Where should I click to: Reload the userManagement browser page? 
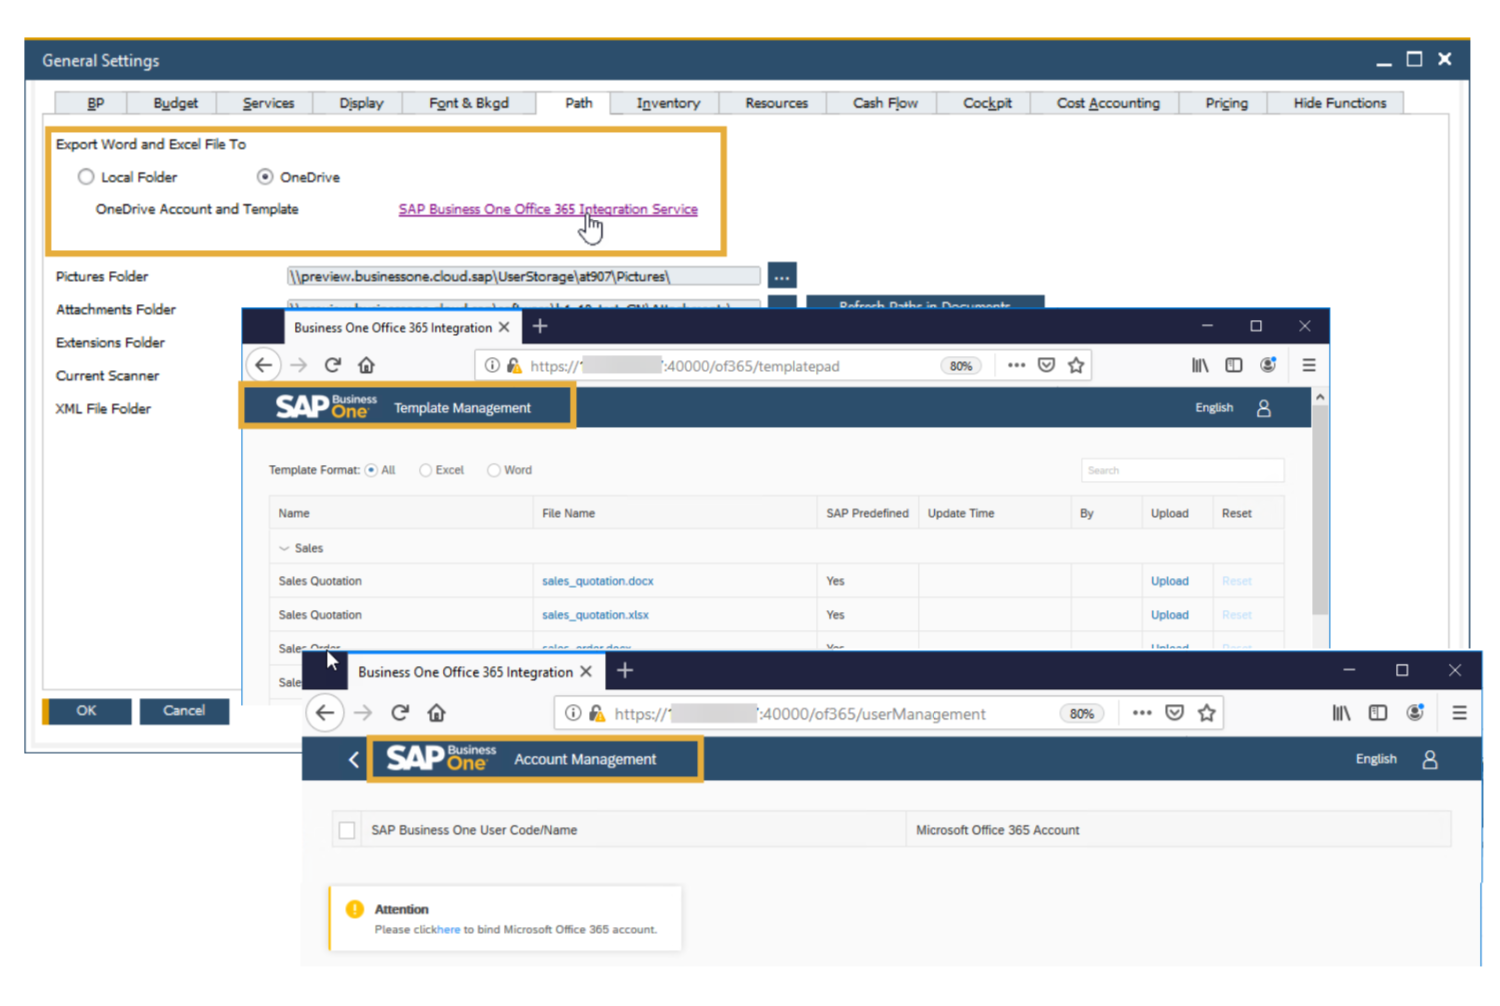point(400,713)
